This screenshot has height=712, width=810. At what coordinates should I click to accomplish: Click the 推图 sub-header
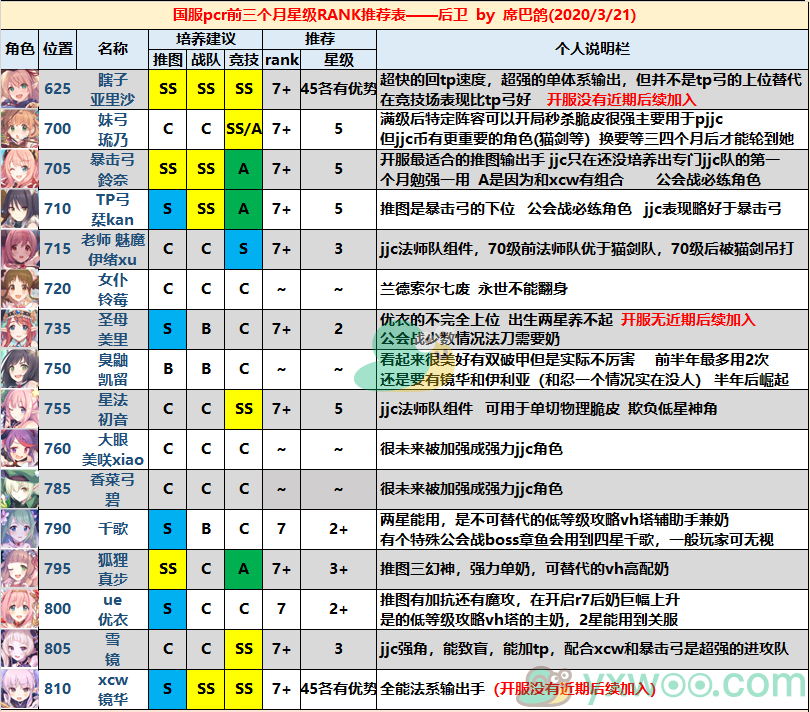(x=167, y=59)
